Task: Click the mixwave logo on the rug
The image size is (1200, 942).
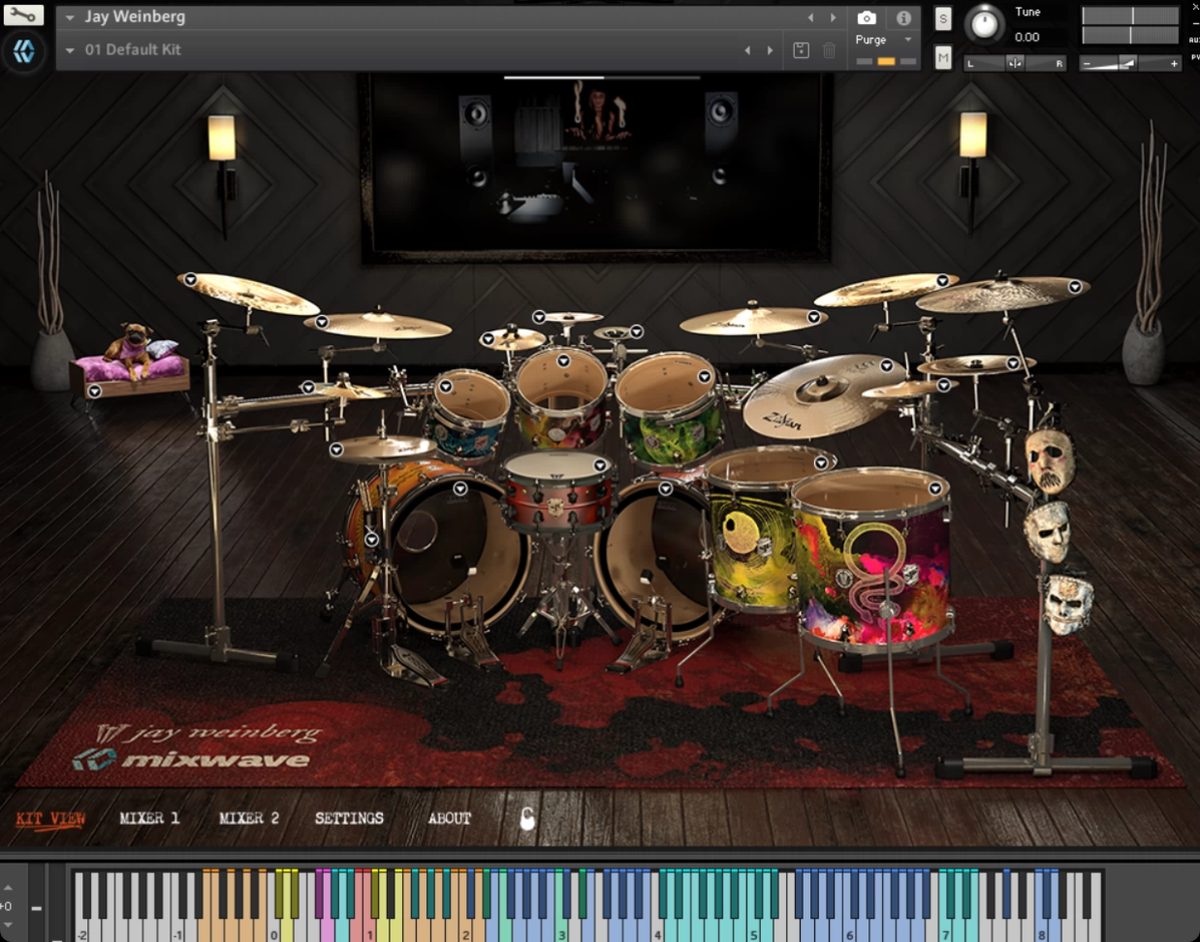Action: (x=191, y=759)
